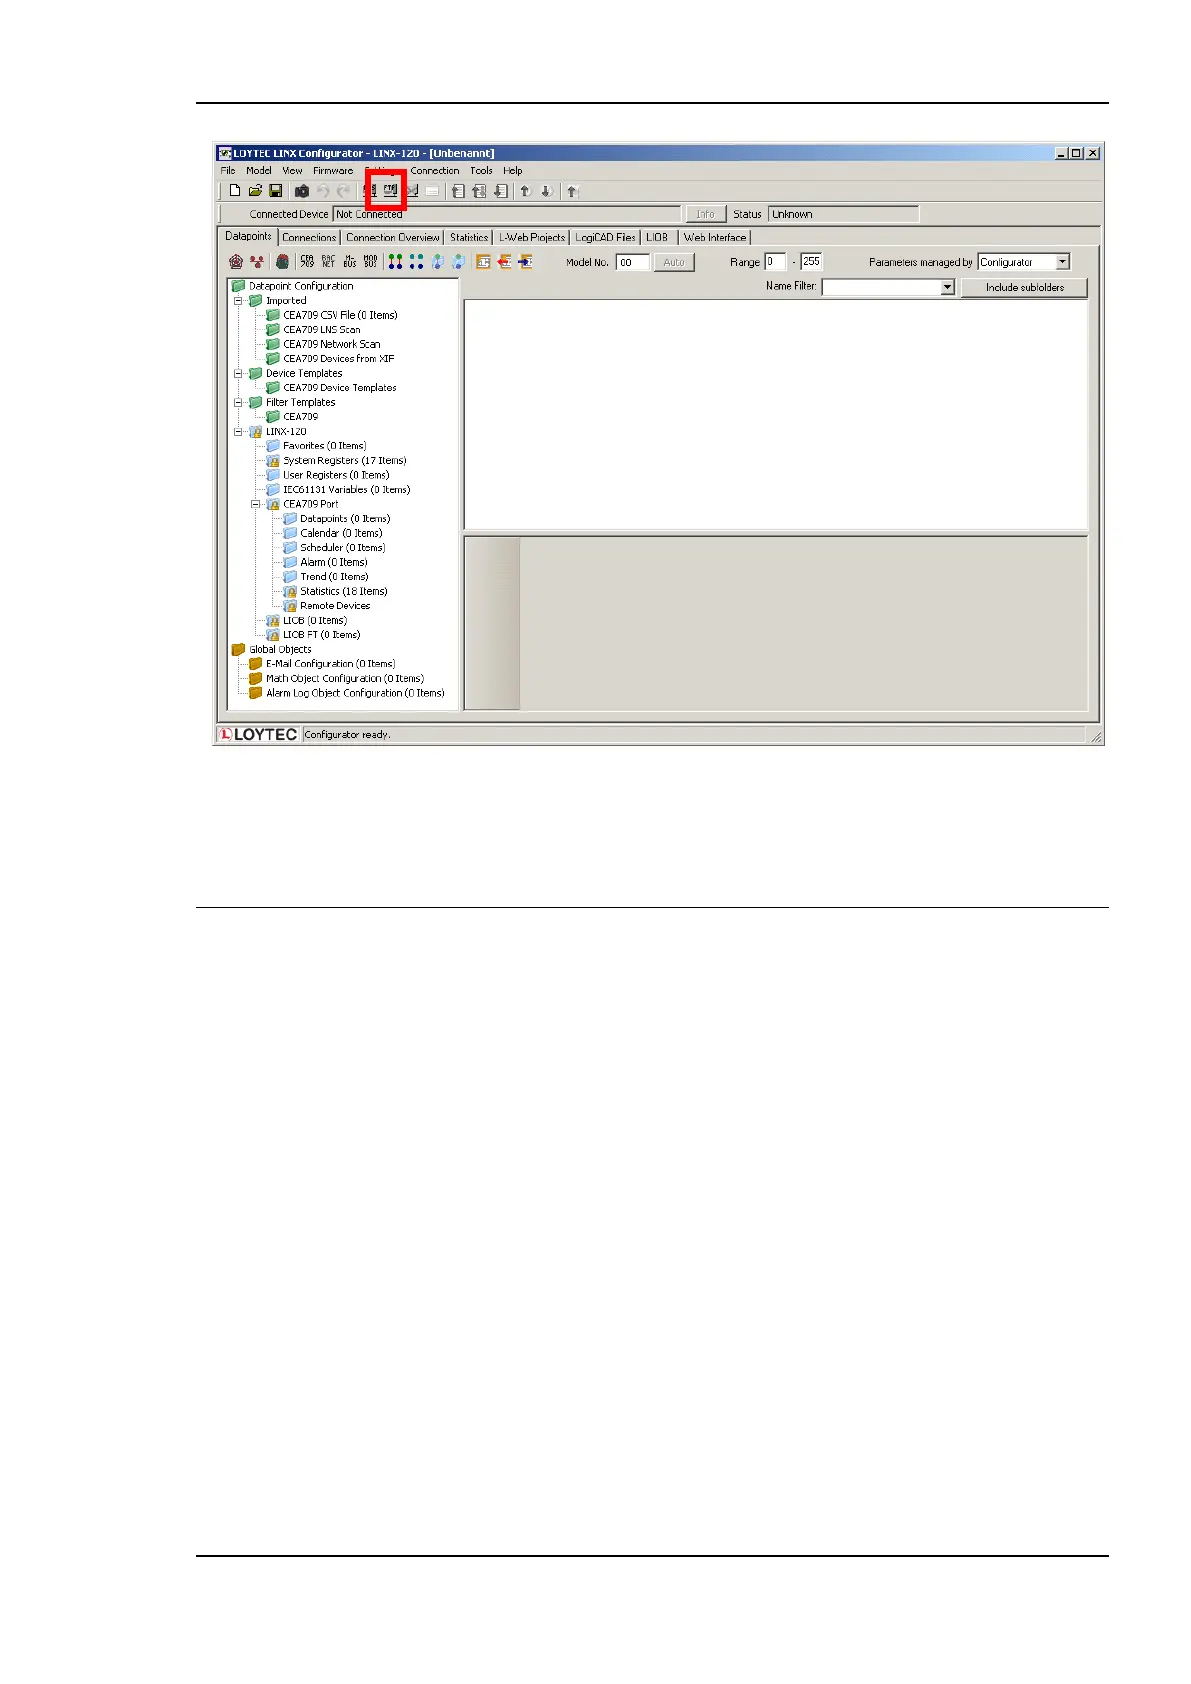Click the camera snapshot toolbar icon
Viewport: 1191px width, 1684px height.
coord(301,191)
